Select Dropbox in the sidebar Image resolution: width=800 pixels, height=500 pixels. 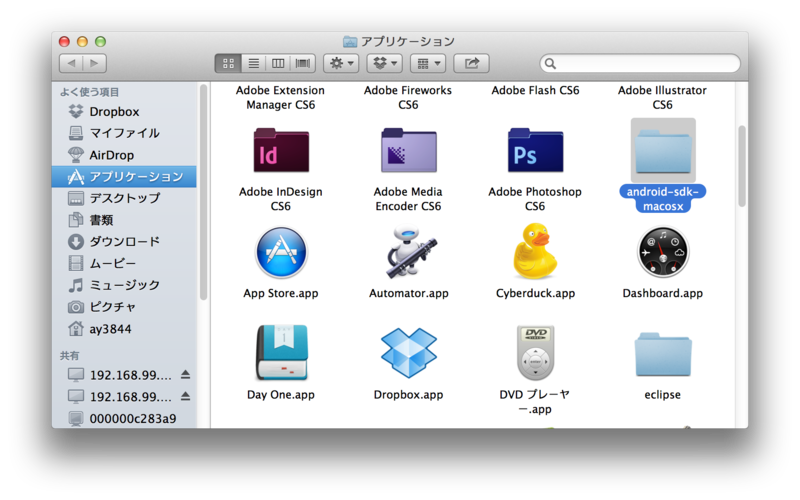[x=124, y=111]
